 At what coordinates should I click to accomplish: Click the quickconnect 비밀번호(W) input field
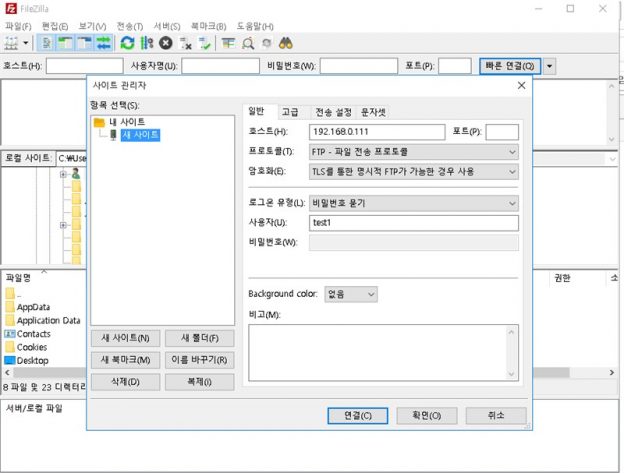(x=359, y=66)
